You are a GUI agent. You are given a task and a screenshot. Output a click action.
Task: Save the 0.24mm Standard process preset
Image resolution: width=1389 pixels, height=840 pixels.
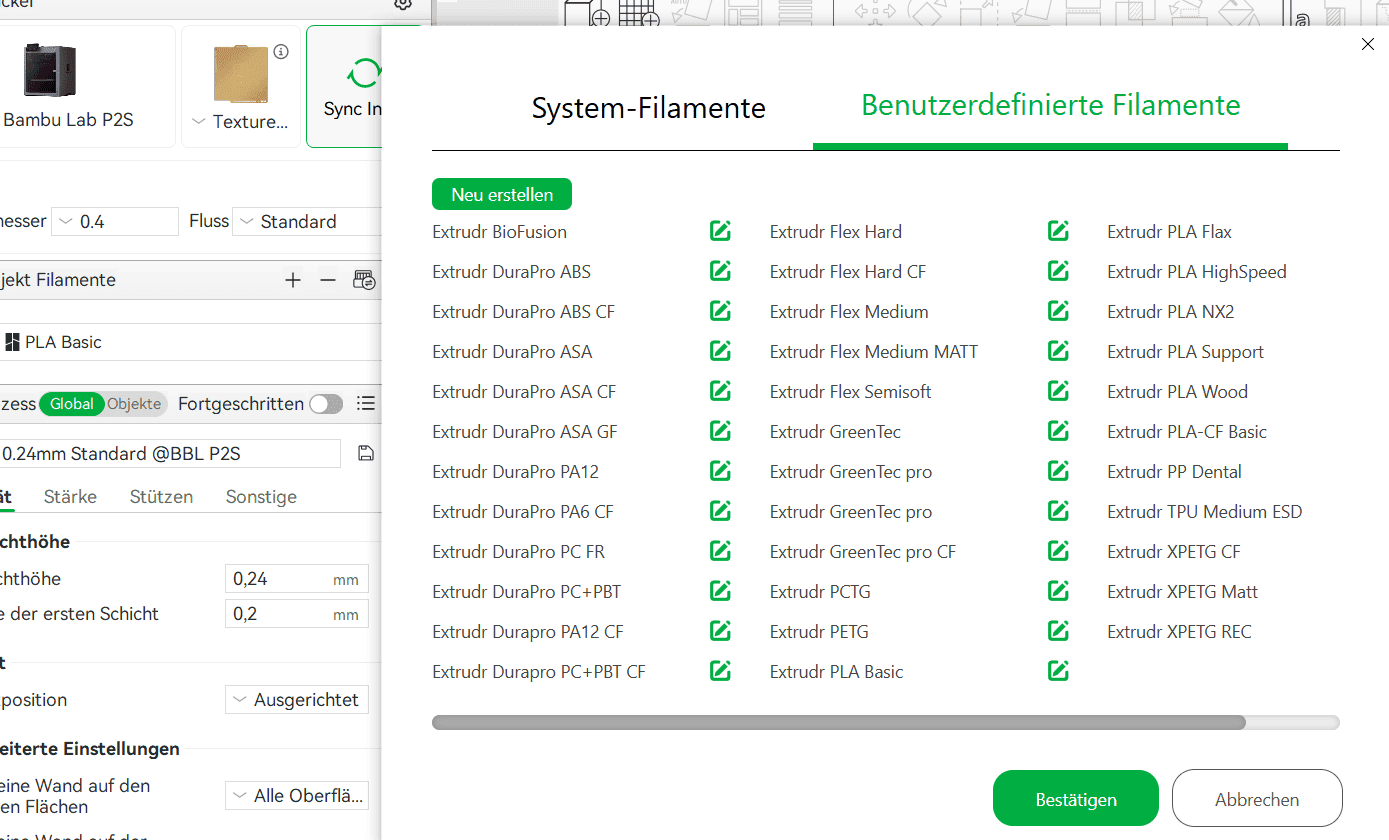(366, 454)
